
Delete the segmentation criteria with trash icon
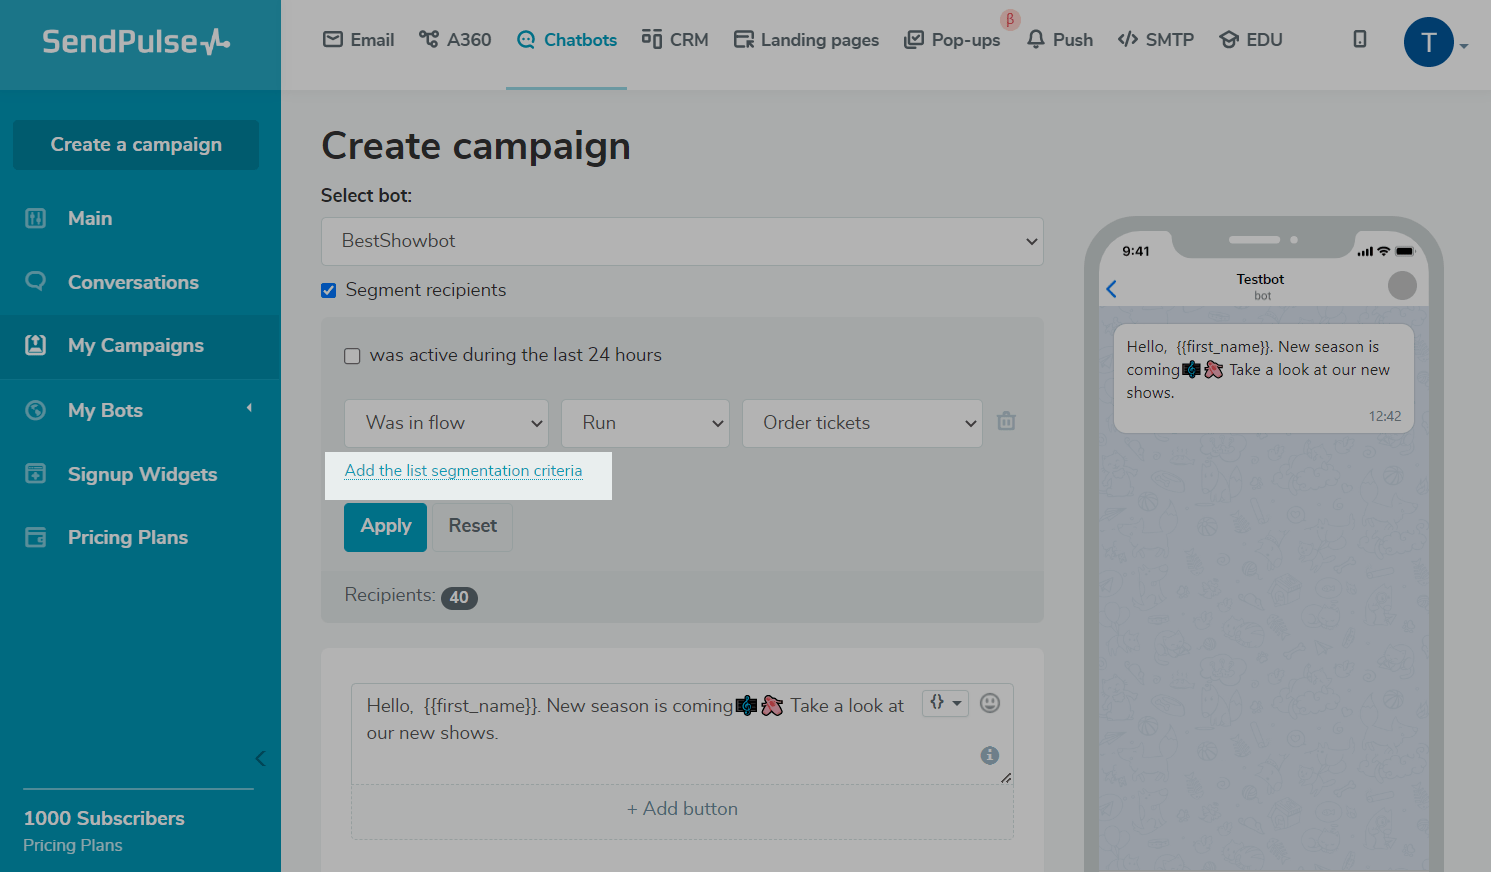tap(1006, 421)
